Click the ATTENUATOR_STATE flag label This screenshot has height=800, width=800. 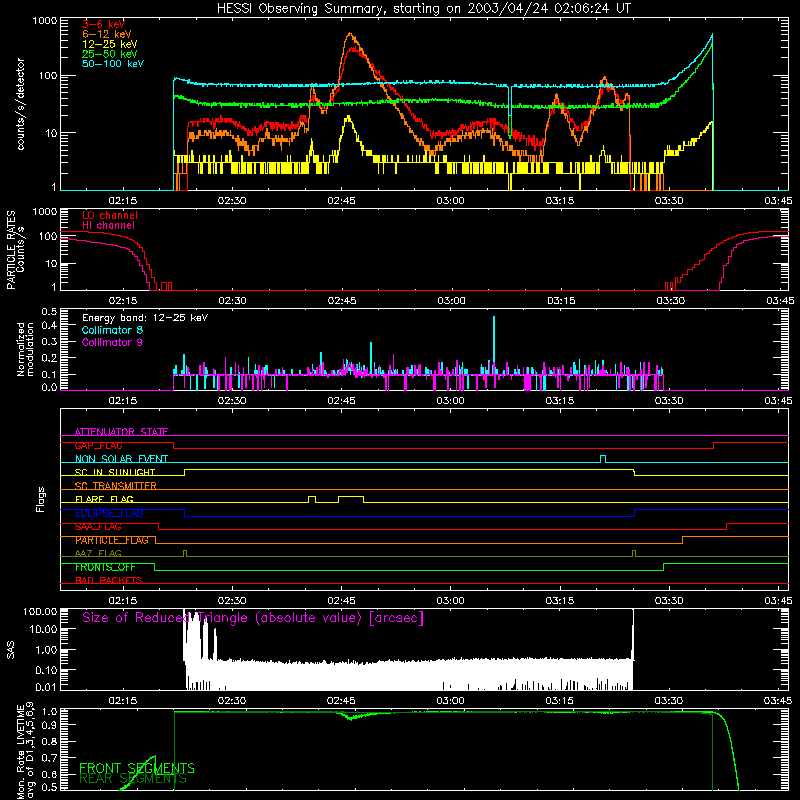pyautogui.click(x=121, y=432)
